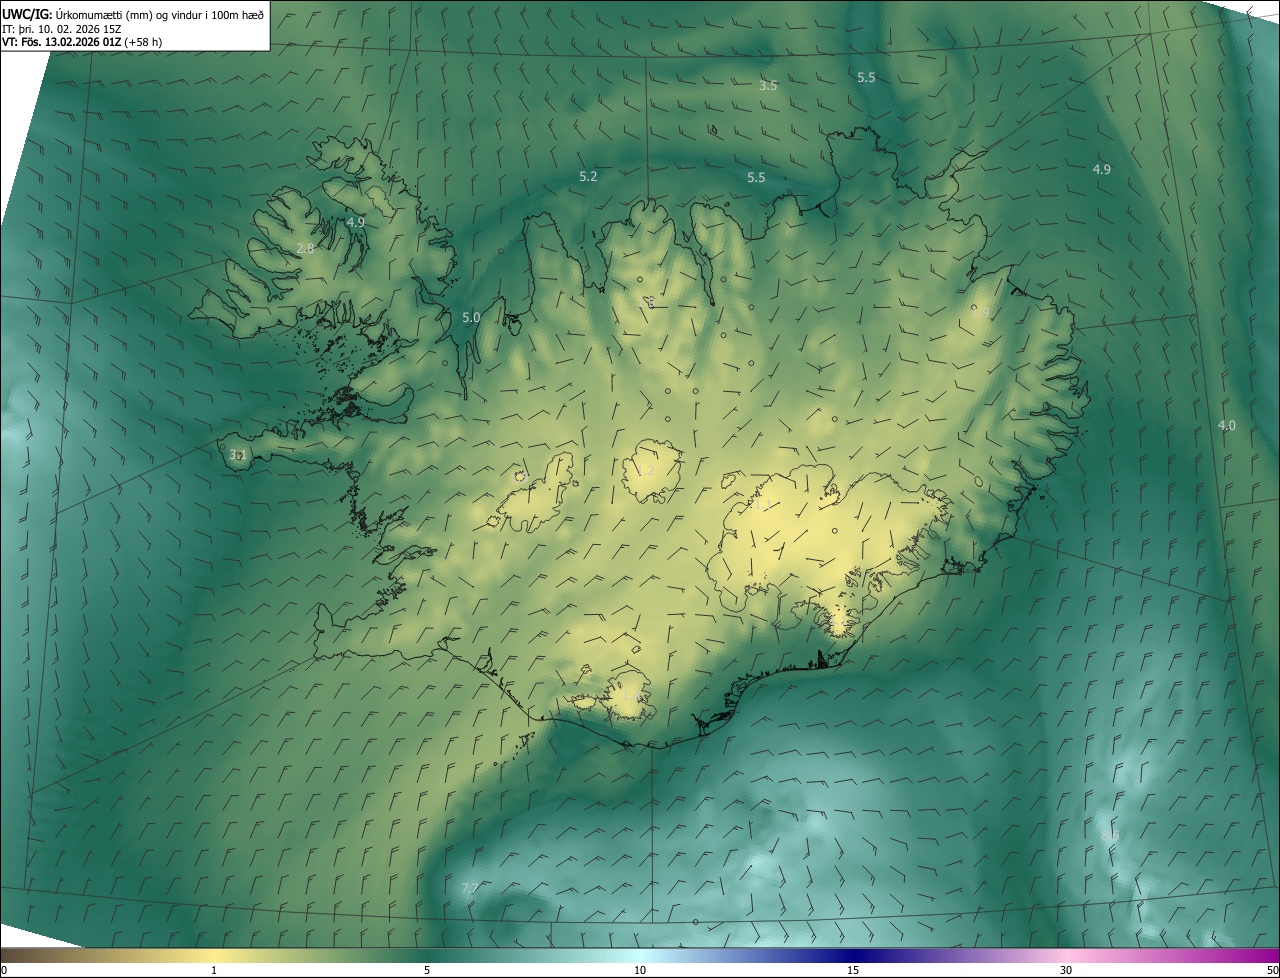Select the 4.9 label northeast of Iceland
This screenshot has height=978, width=1280.
click(x=1101, y=169)
